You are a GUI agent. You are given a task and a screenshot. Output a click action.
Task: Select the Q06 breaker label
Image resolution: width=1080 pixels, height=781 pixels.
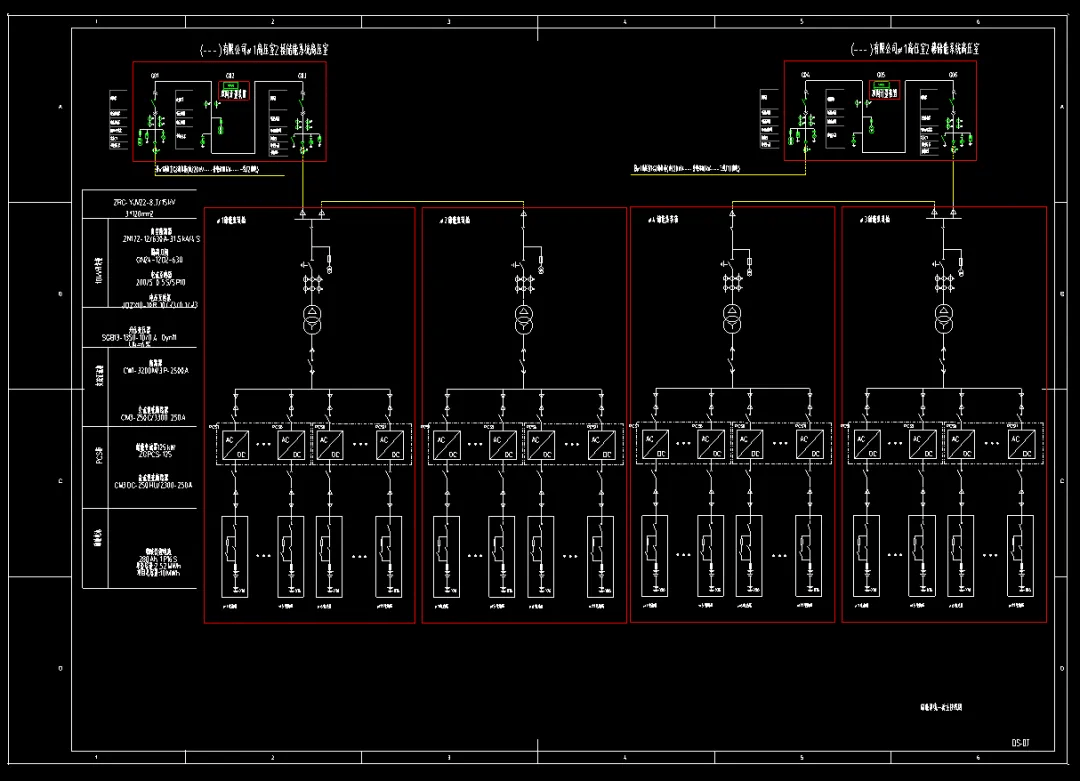point(954,75)
